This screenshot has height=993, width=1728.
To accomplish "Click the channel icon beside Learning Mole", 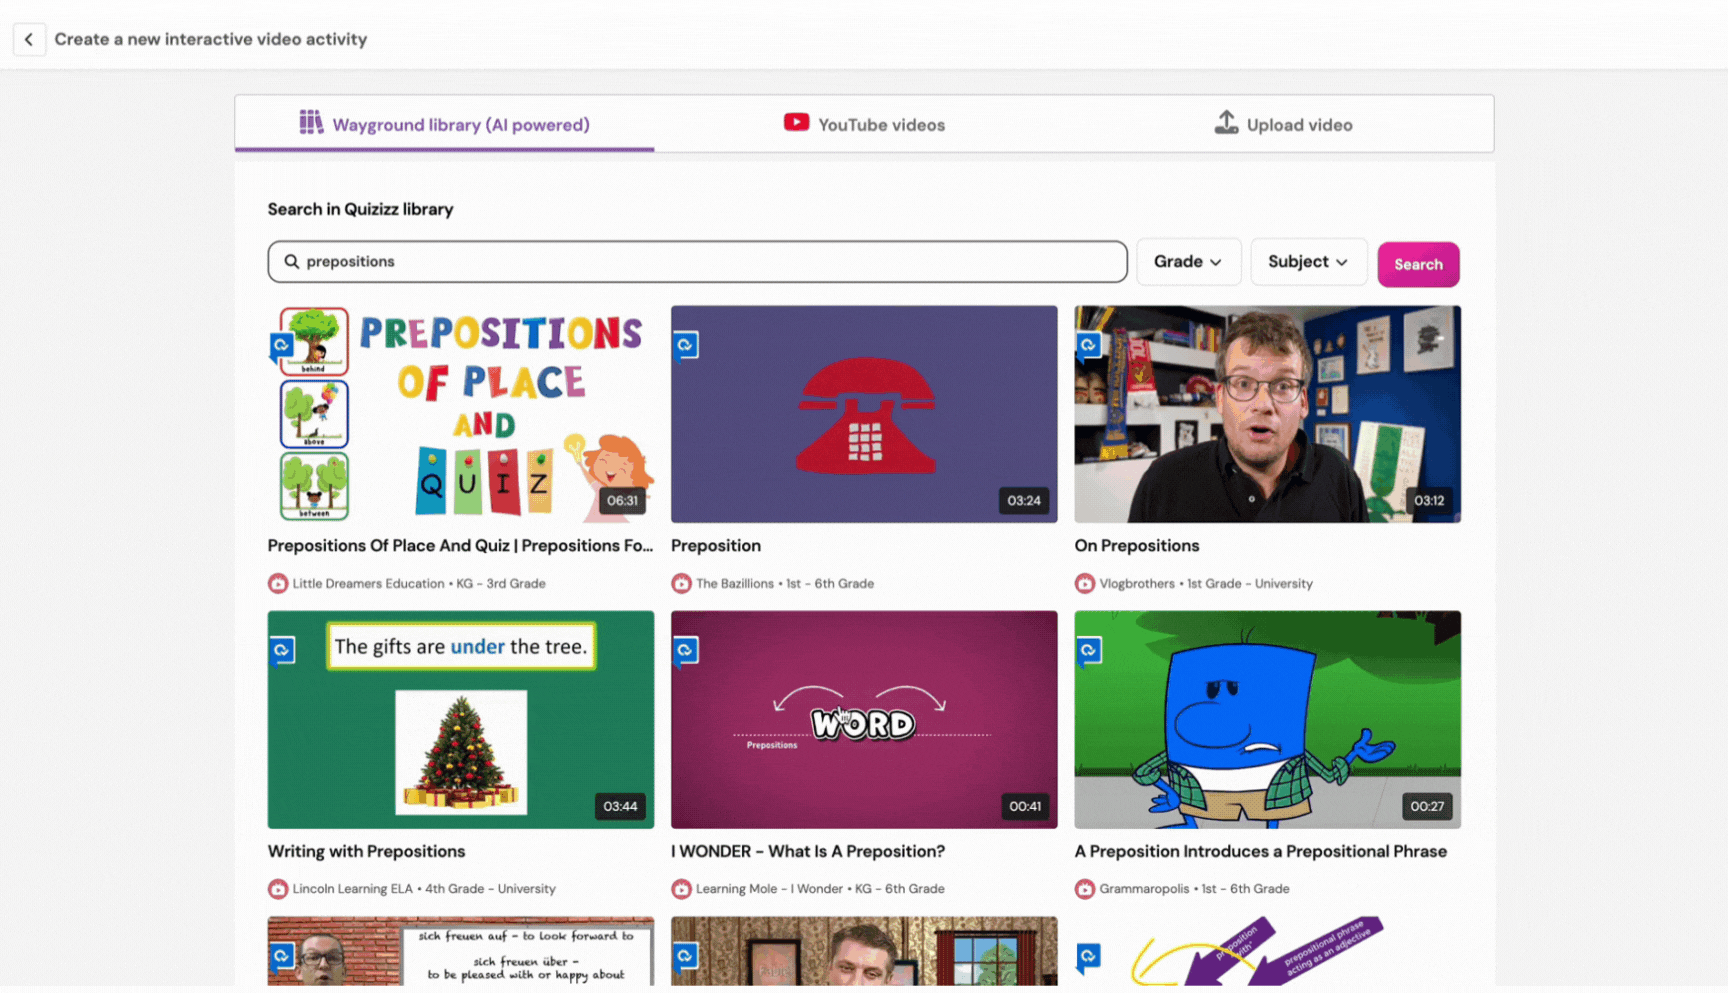I will (x=681, y=888).
